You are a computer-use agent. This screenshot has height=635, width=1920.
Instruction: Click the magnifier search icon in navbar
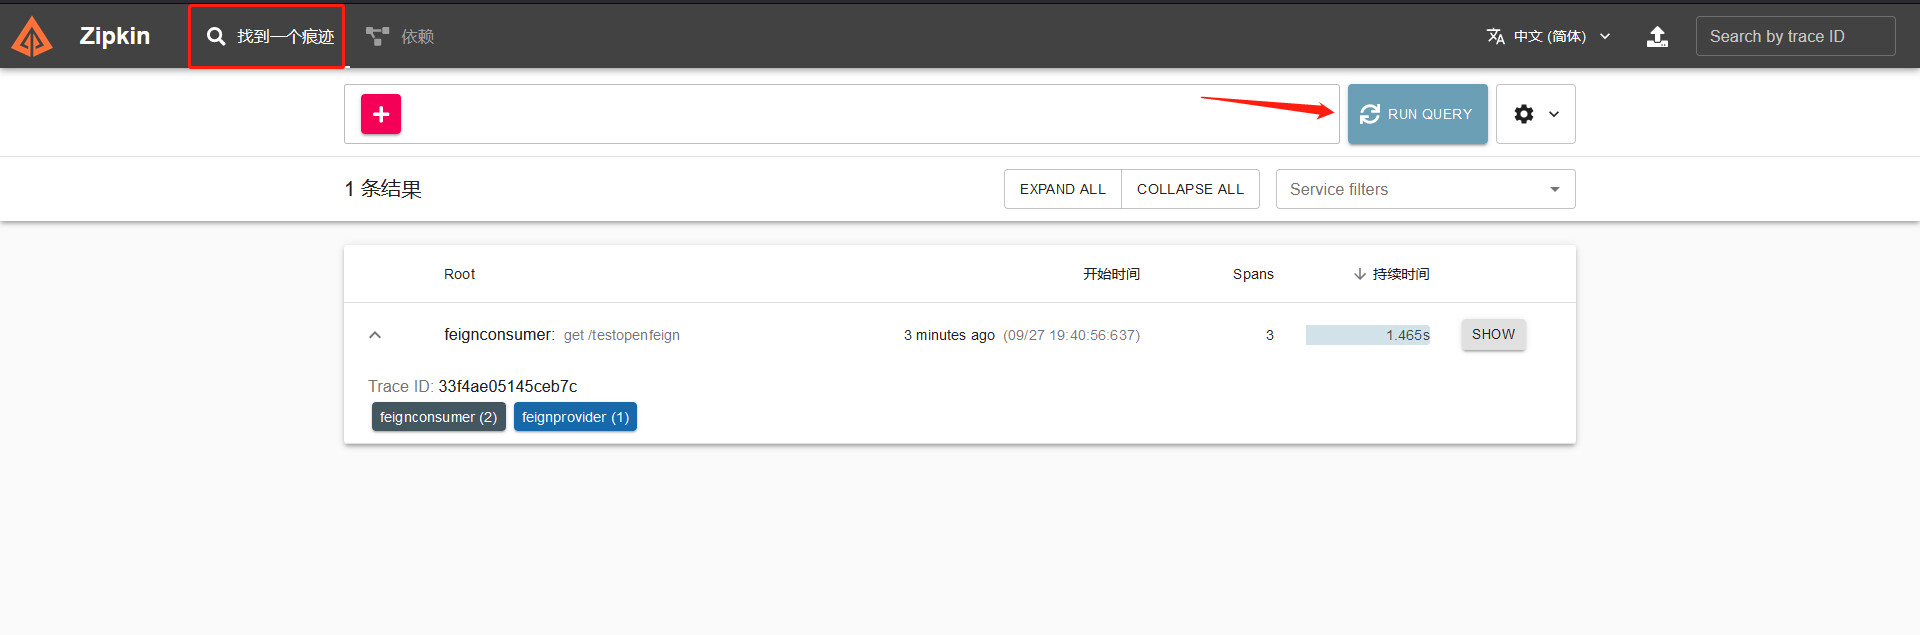click(x=216, y=37)
